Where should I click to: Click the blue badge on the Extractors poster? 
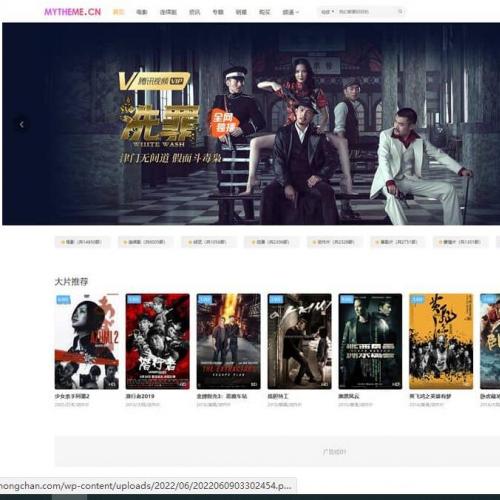coord(205,299)
